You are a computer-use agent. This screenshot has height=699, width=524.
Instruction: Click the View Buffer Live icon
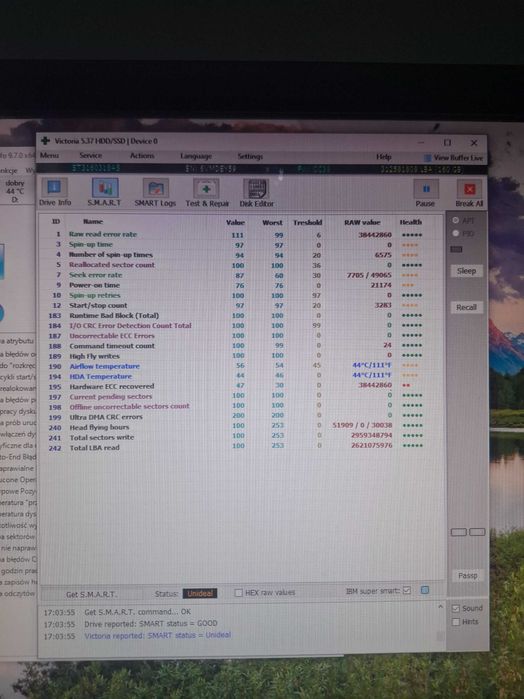[x=427, y=158]
